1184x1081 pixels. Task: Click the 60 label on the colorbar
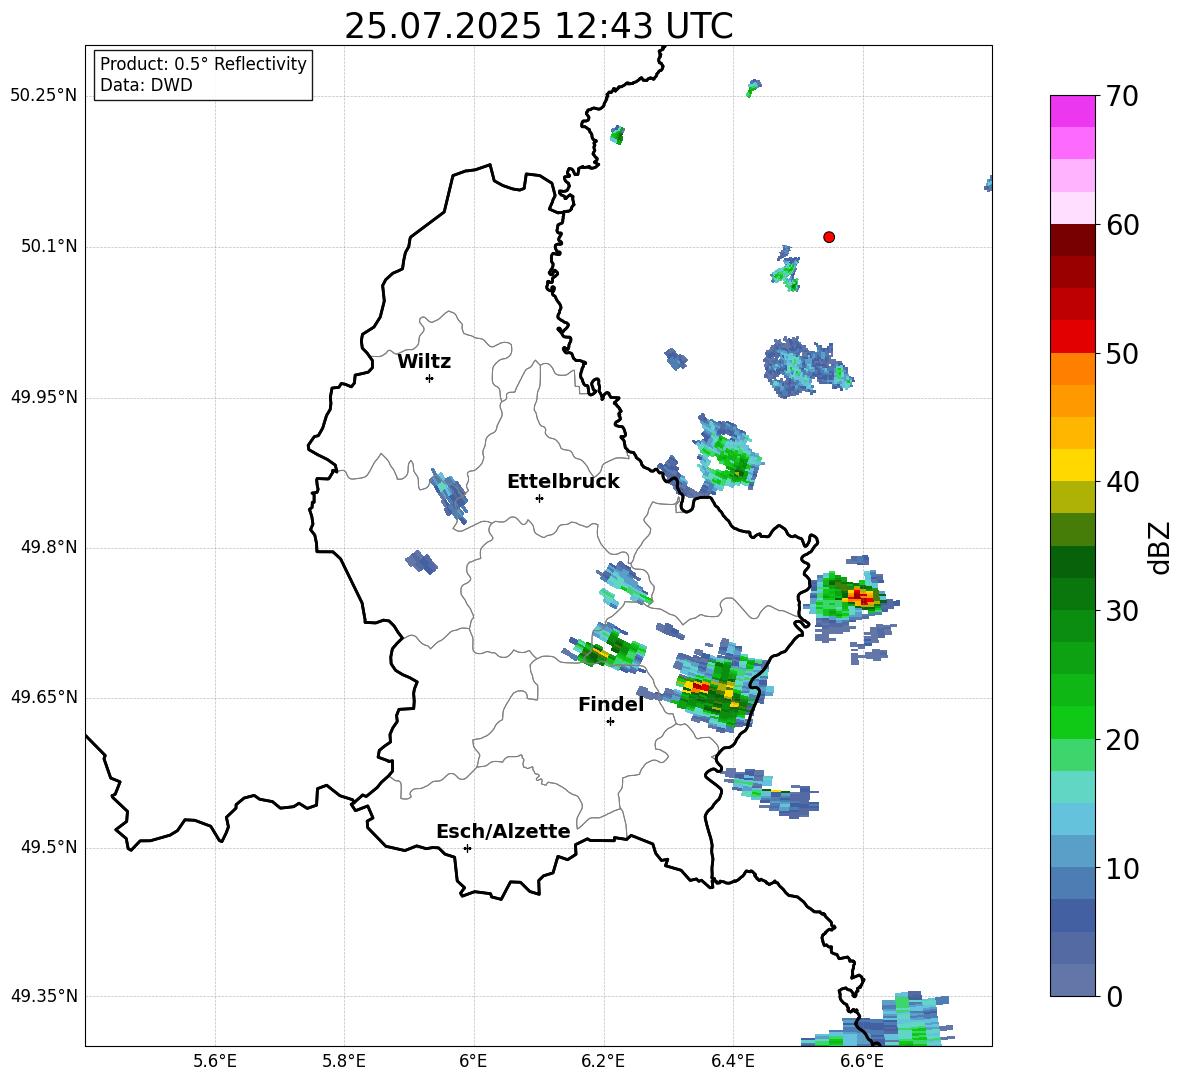1122,225
